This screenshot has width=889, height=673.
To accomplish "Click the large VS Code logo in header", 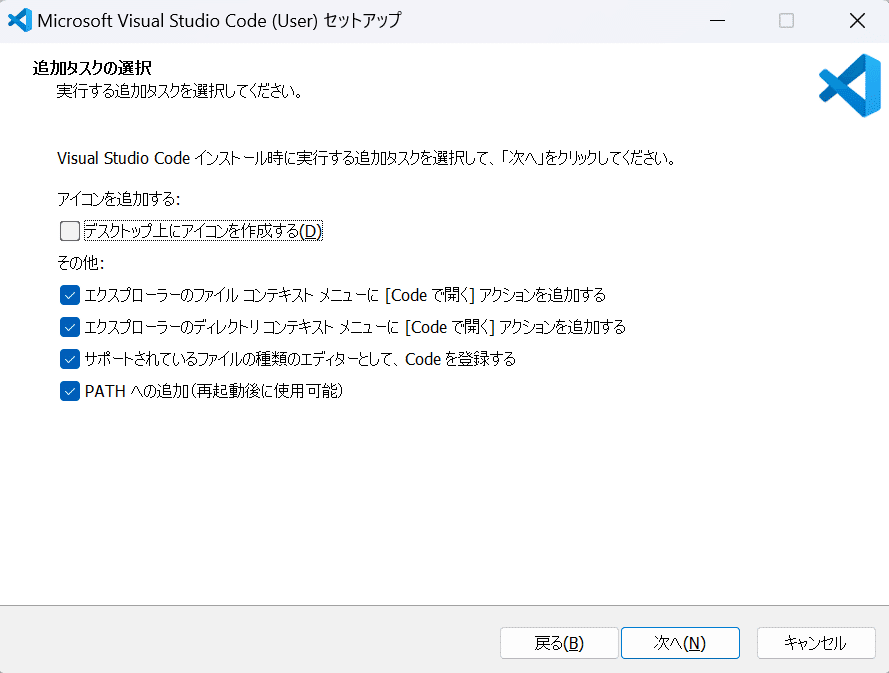I will (x=849, y=85).
